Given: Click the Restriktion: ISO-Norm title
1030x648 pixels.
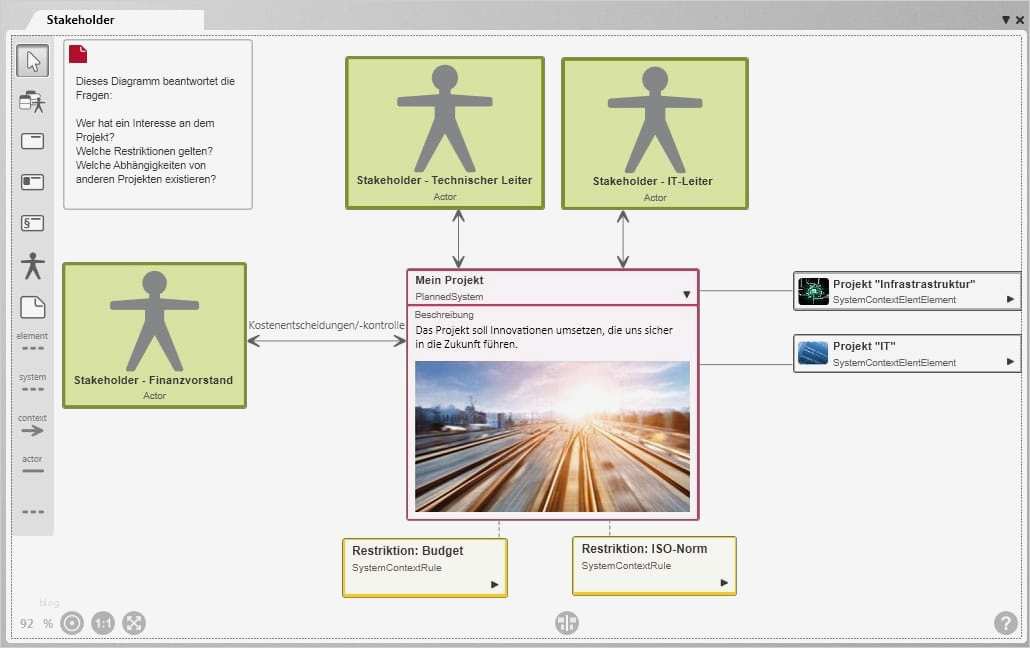Looking at the screenshot, I should pos(644,549).
